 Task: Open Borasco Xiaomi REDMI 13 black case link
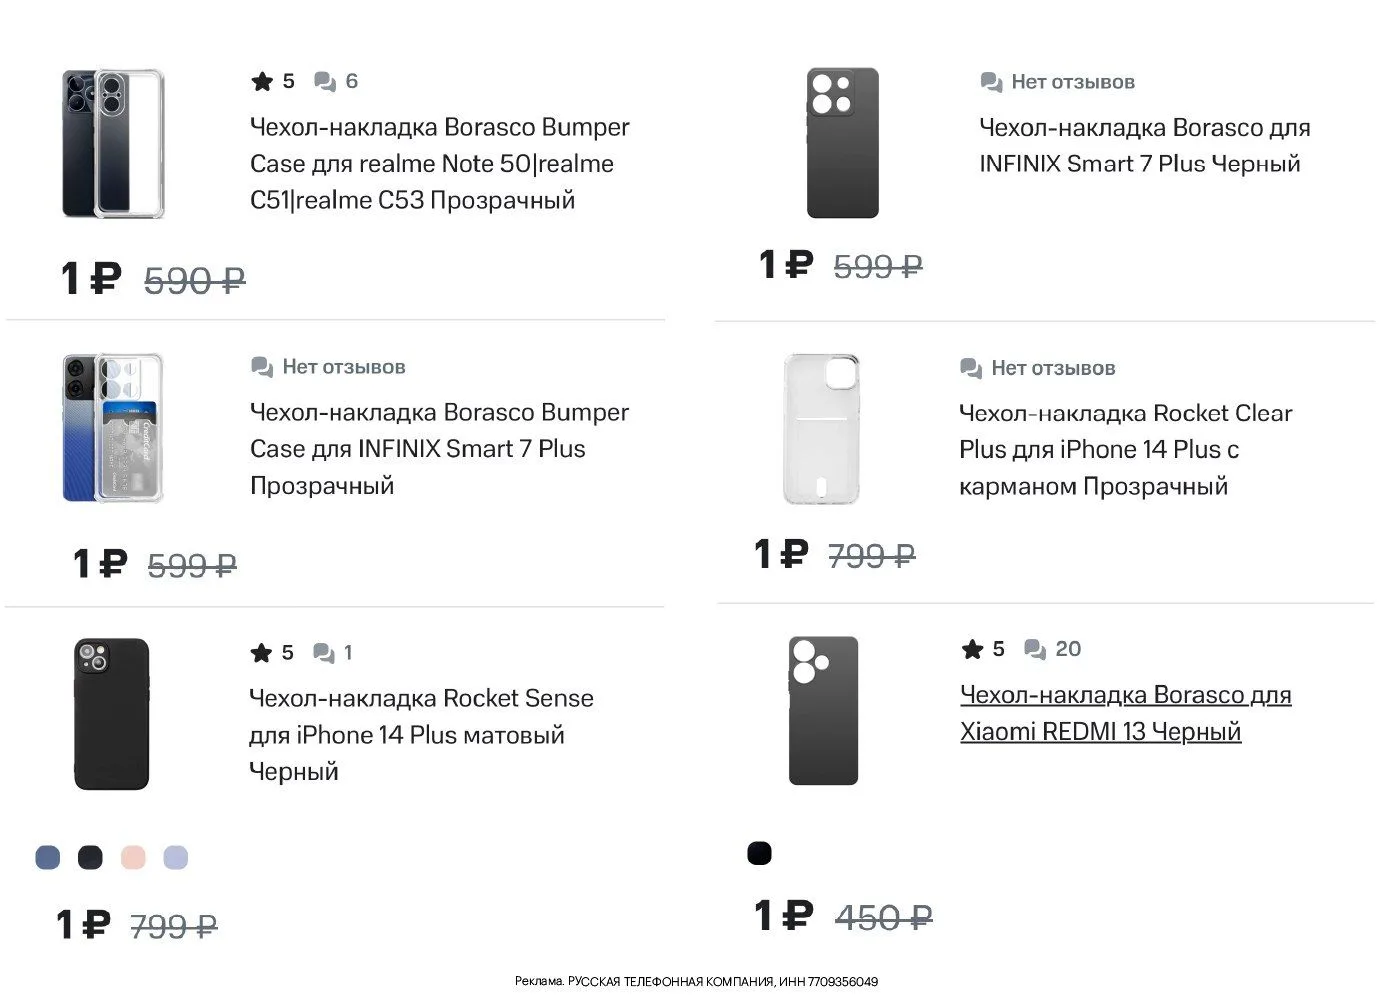click(1125, 713)
